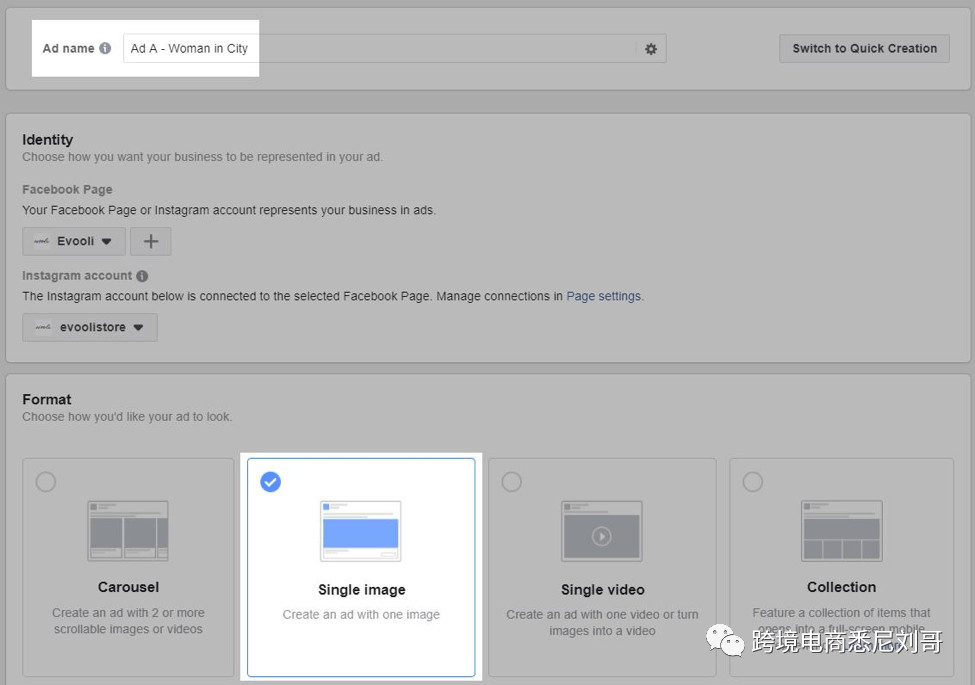Expand the evoolistore Instagram account dropdown
The image size is (975, 685).
point(90,327)
